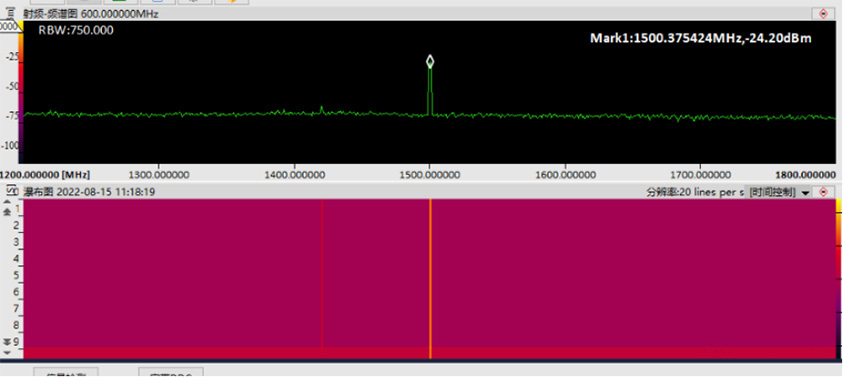Click the Mark1 readout text

coord(701,38)
